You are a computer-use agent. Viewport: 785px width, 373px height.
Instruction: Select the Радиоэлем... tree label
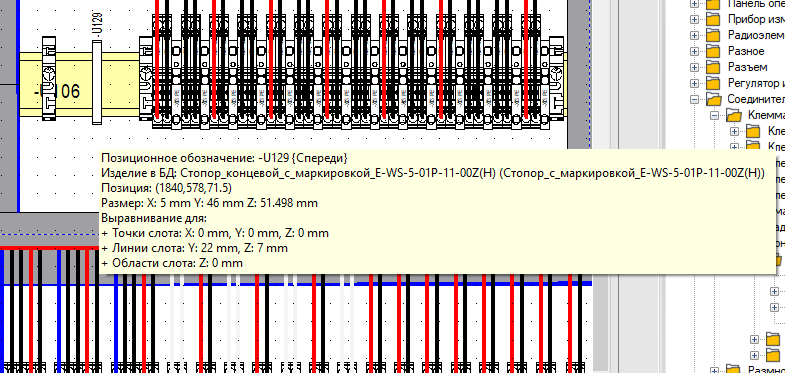click(x=756, y=36)
